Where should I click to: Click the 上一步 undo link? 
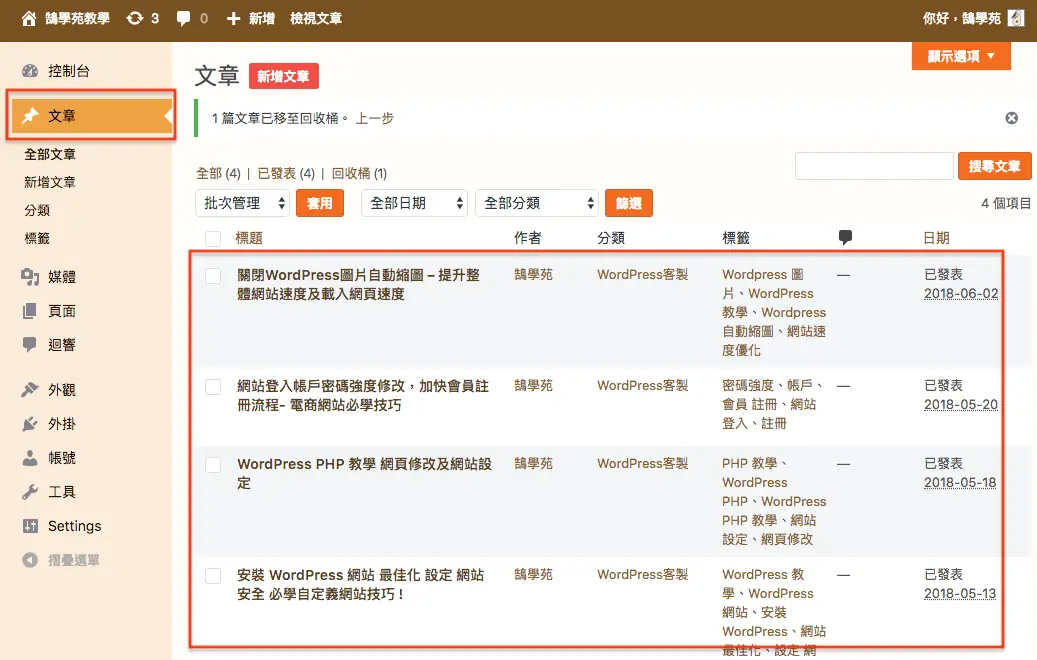375,118
